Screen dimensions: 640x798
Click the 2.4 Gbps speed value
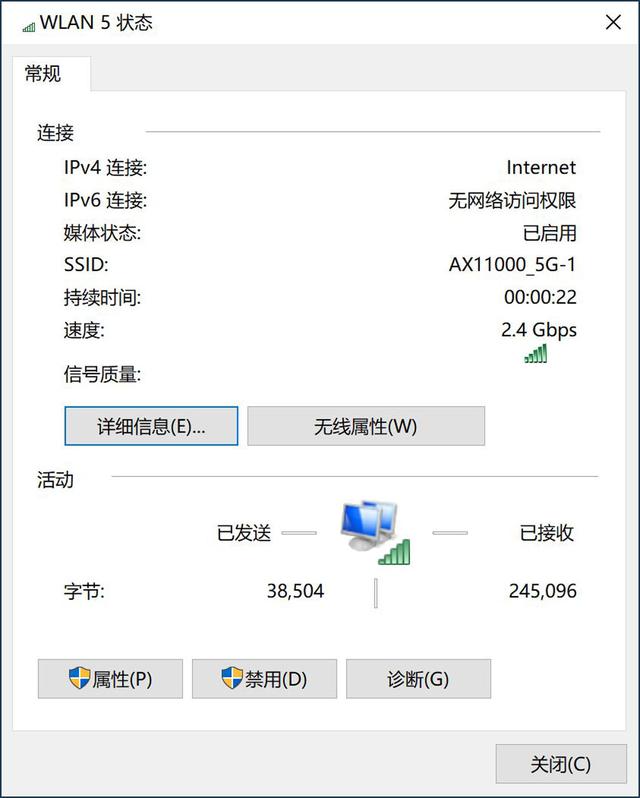point(539,330)
